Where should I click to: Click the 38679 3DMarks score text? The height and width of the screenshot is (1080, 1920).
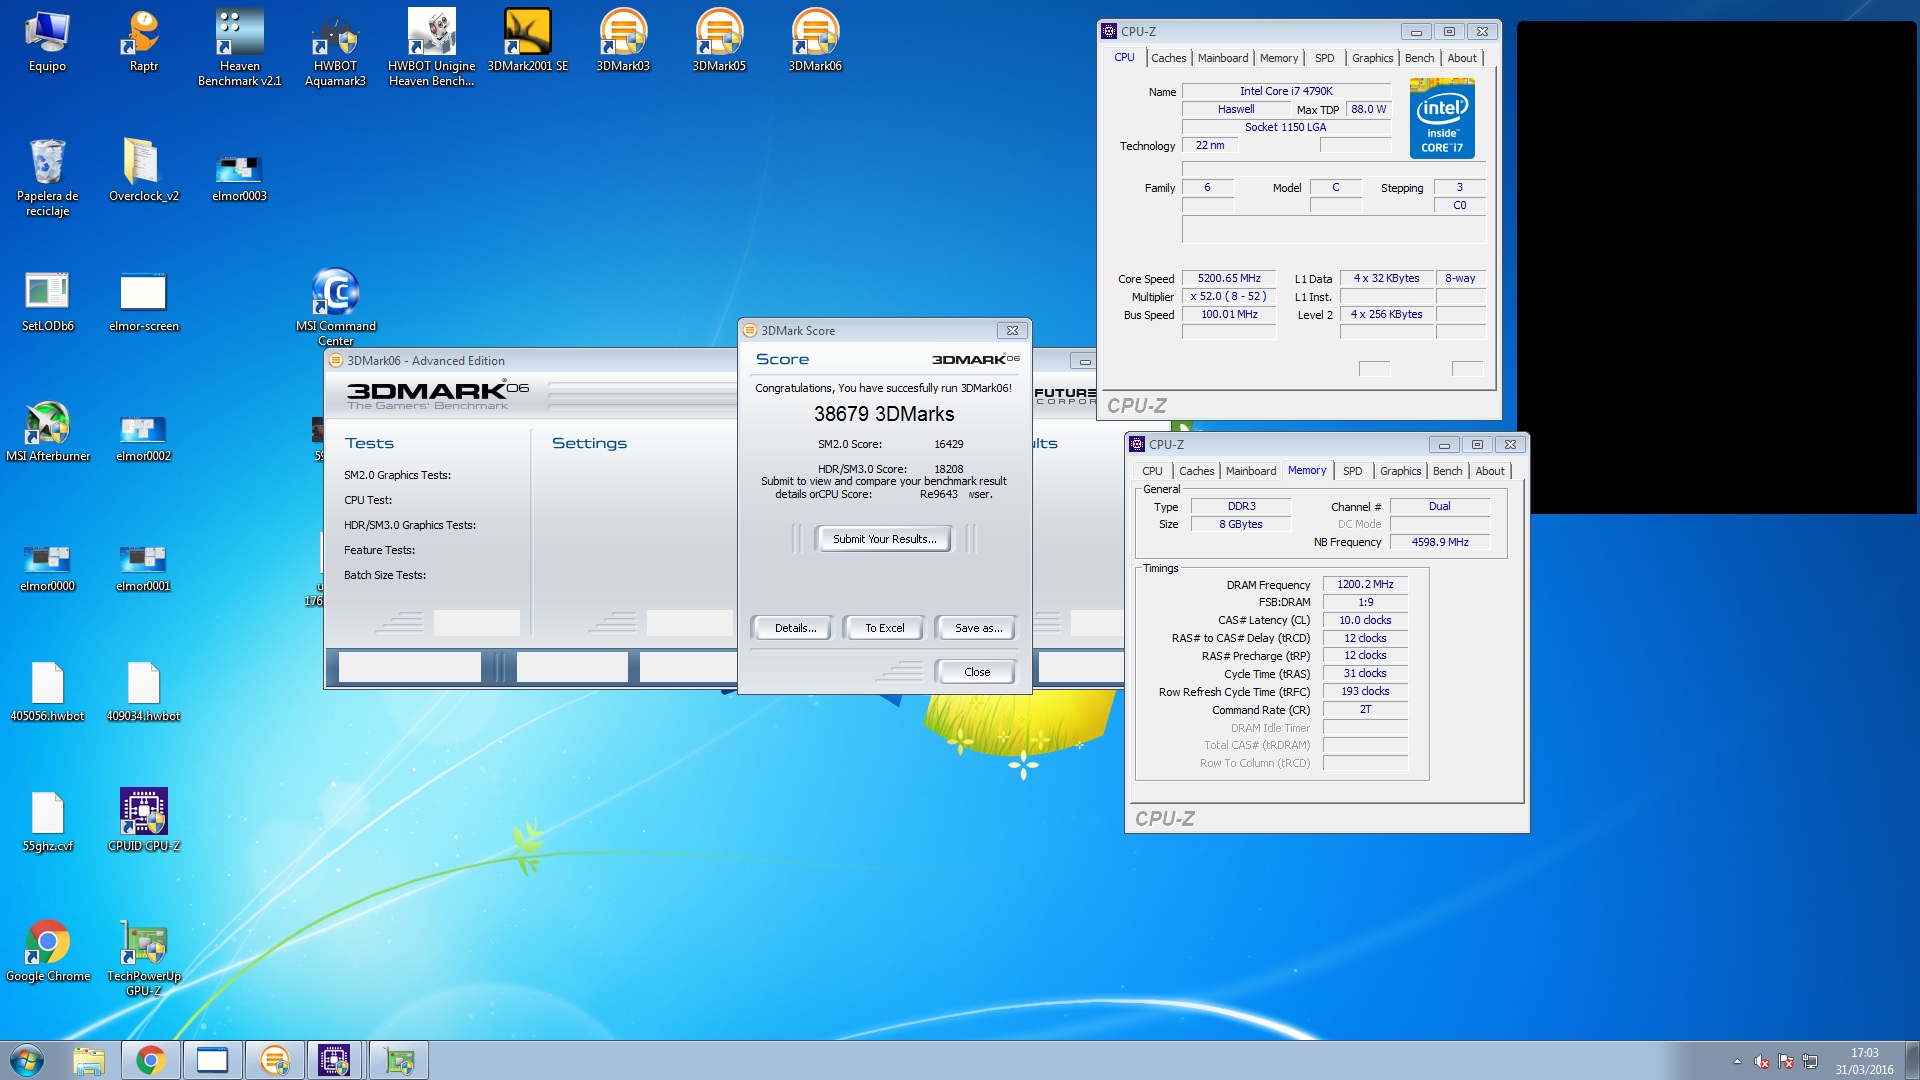(884, 414)
